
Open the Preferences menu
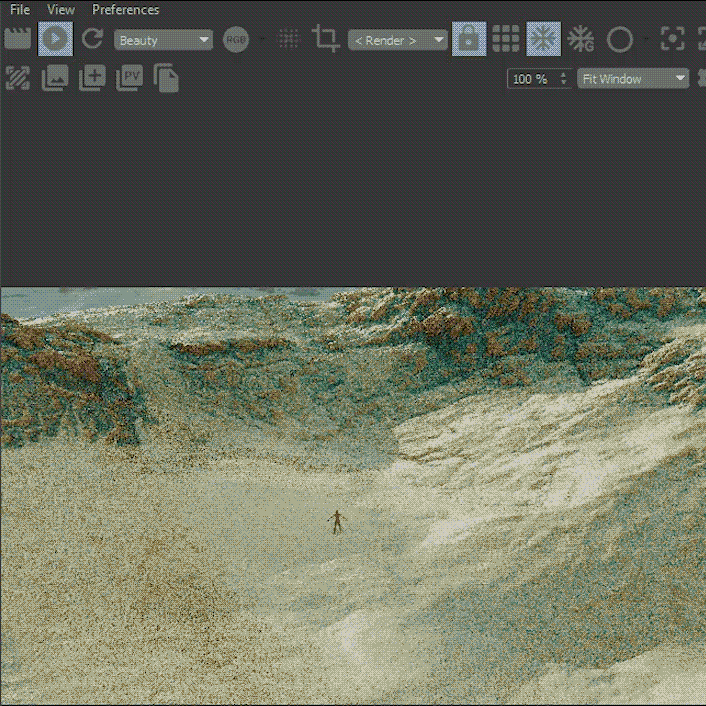[125, 9]
